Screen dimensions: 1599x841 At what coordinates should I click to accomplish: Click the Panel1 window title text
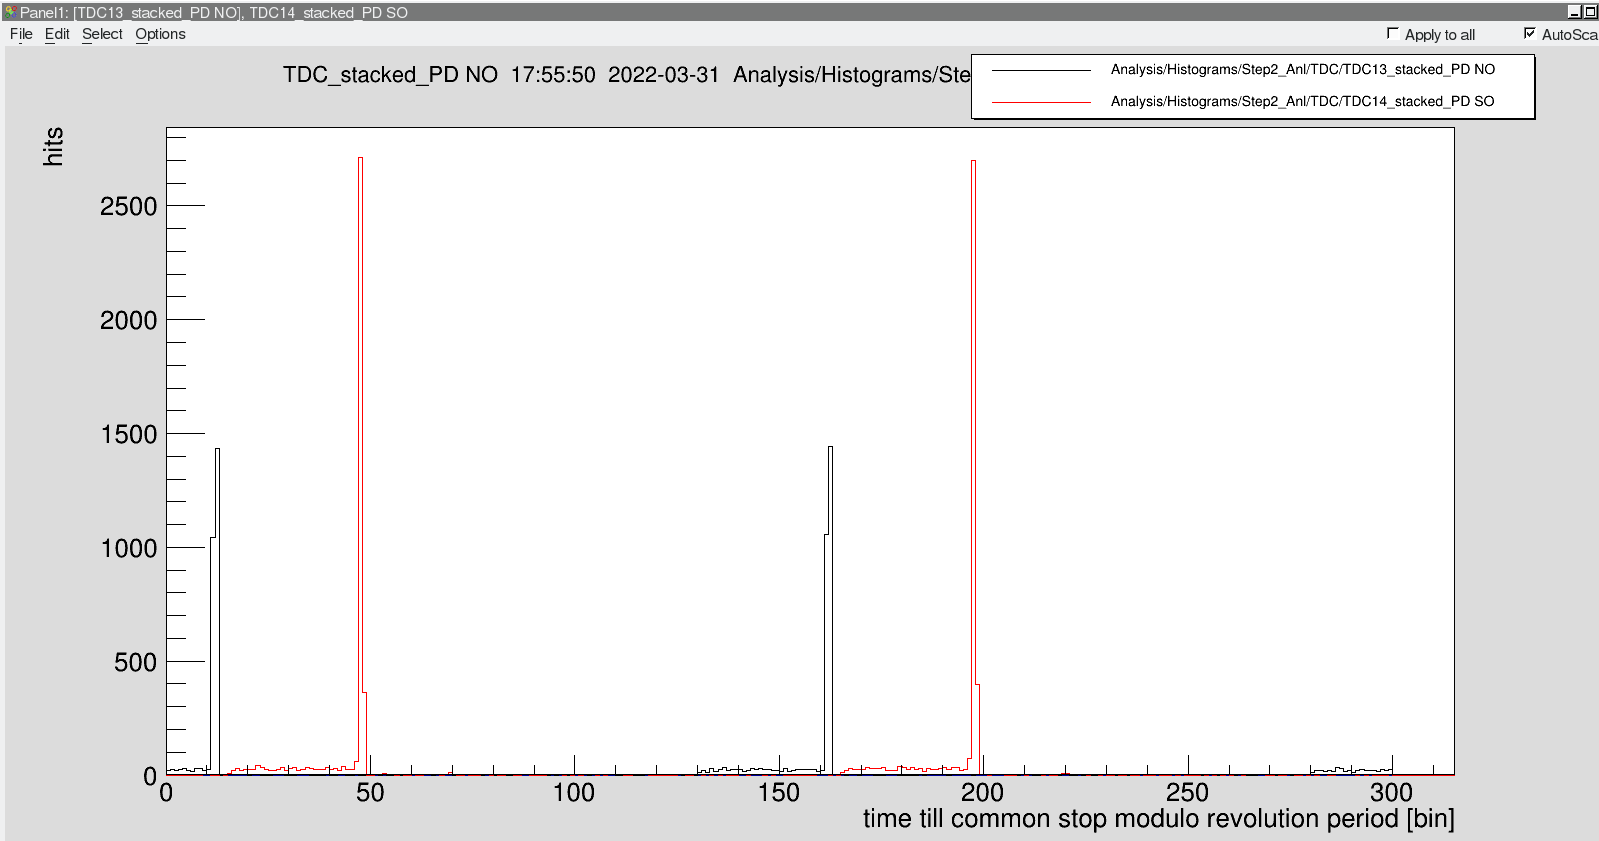coord(214,12)
